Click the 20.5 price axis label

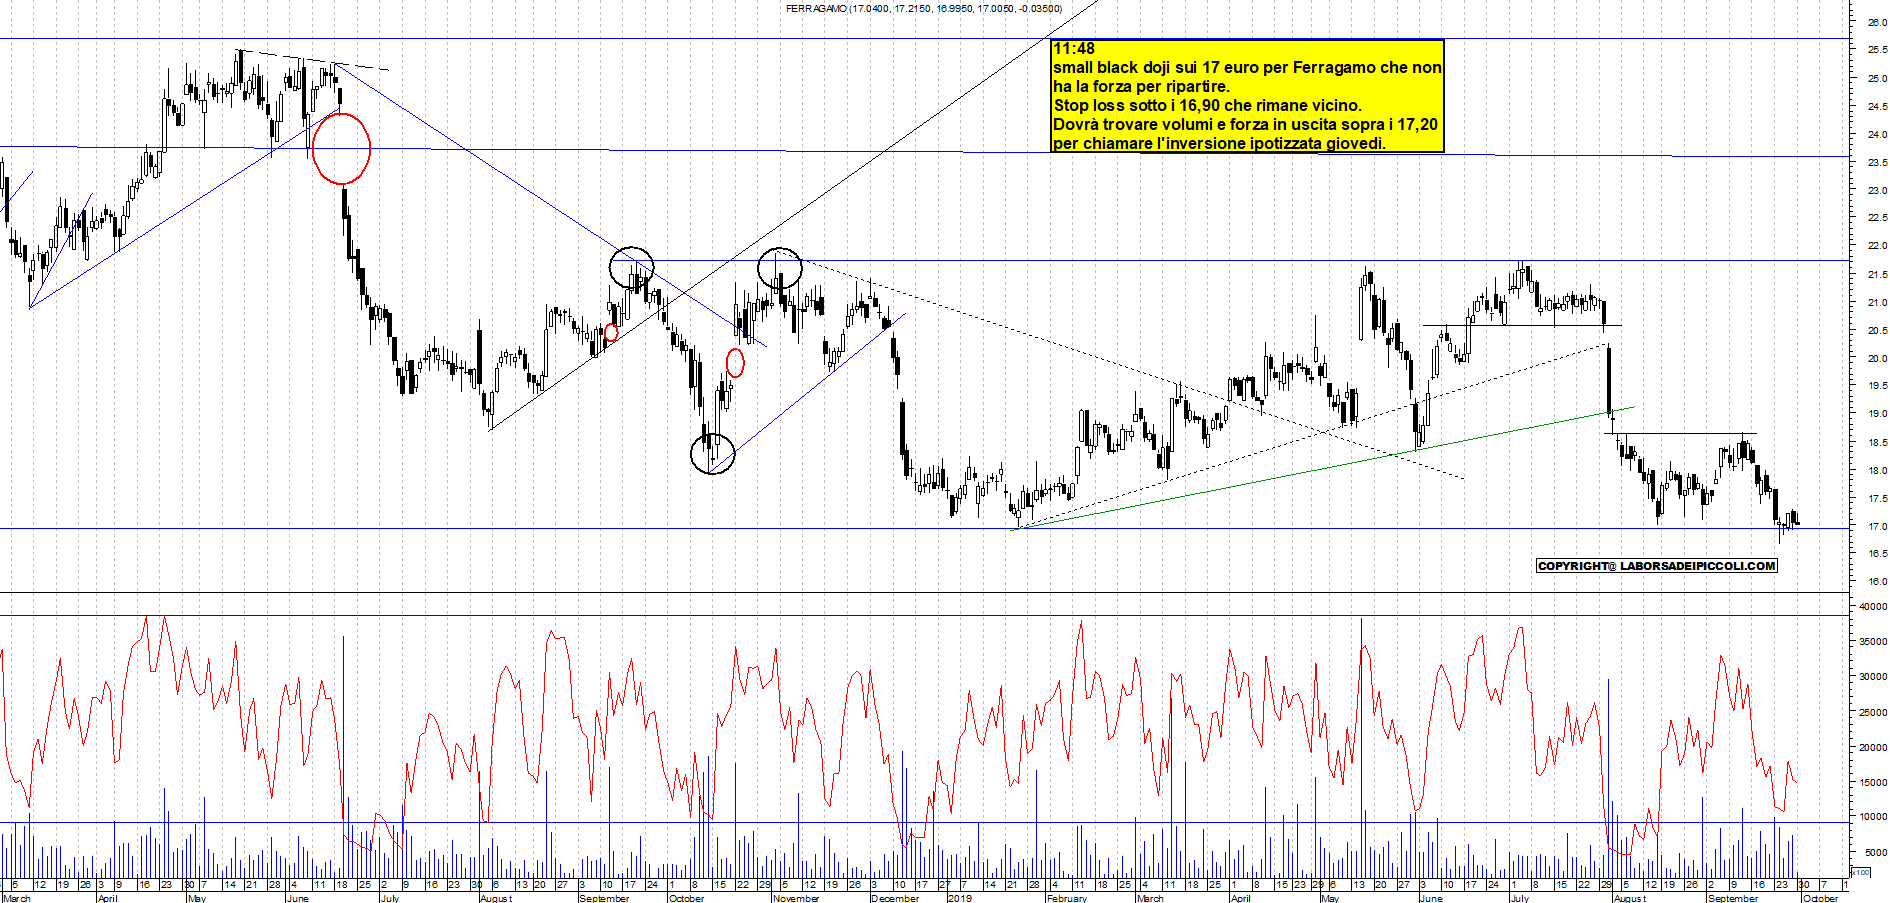1877,330
